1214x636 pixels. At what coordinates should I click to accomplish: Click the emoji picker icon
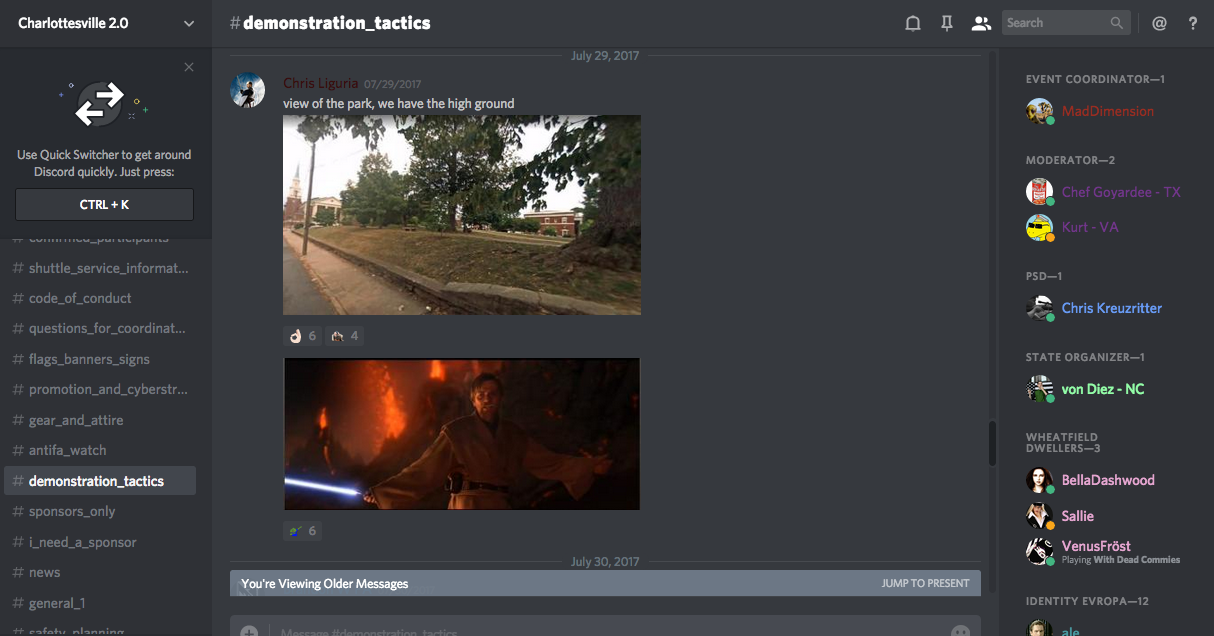click(960, 630)
